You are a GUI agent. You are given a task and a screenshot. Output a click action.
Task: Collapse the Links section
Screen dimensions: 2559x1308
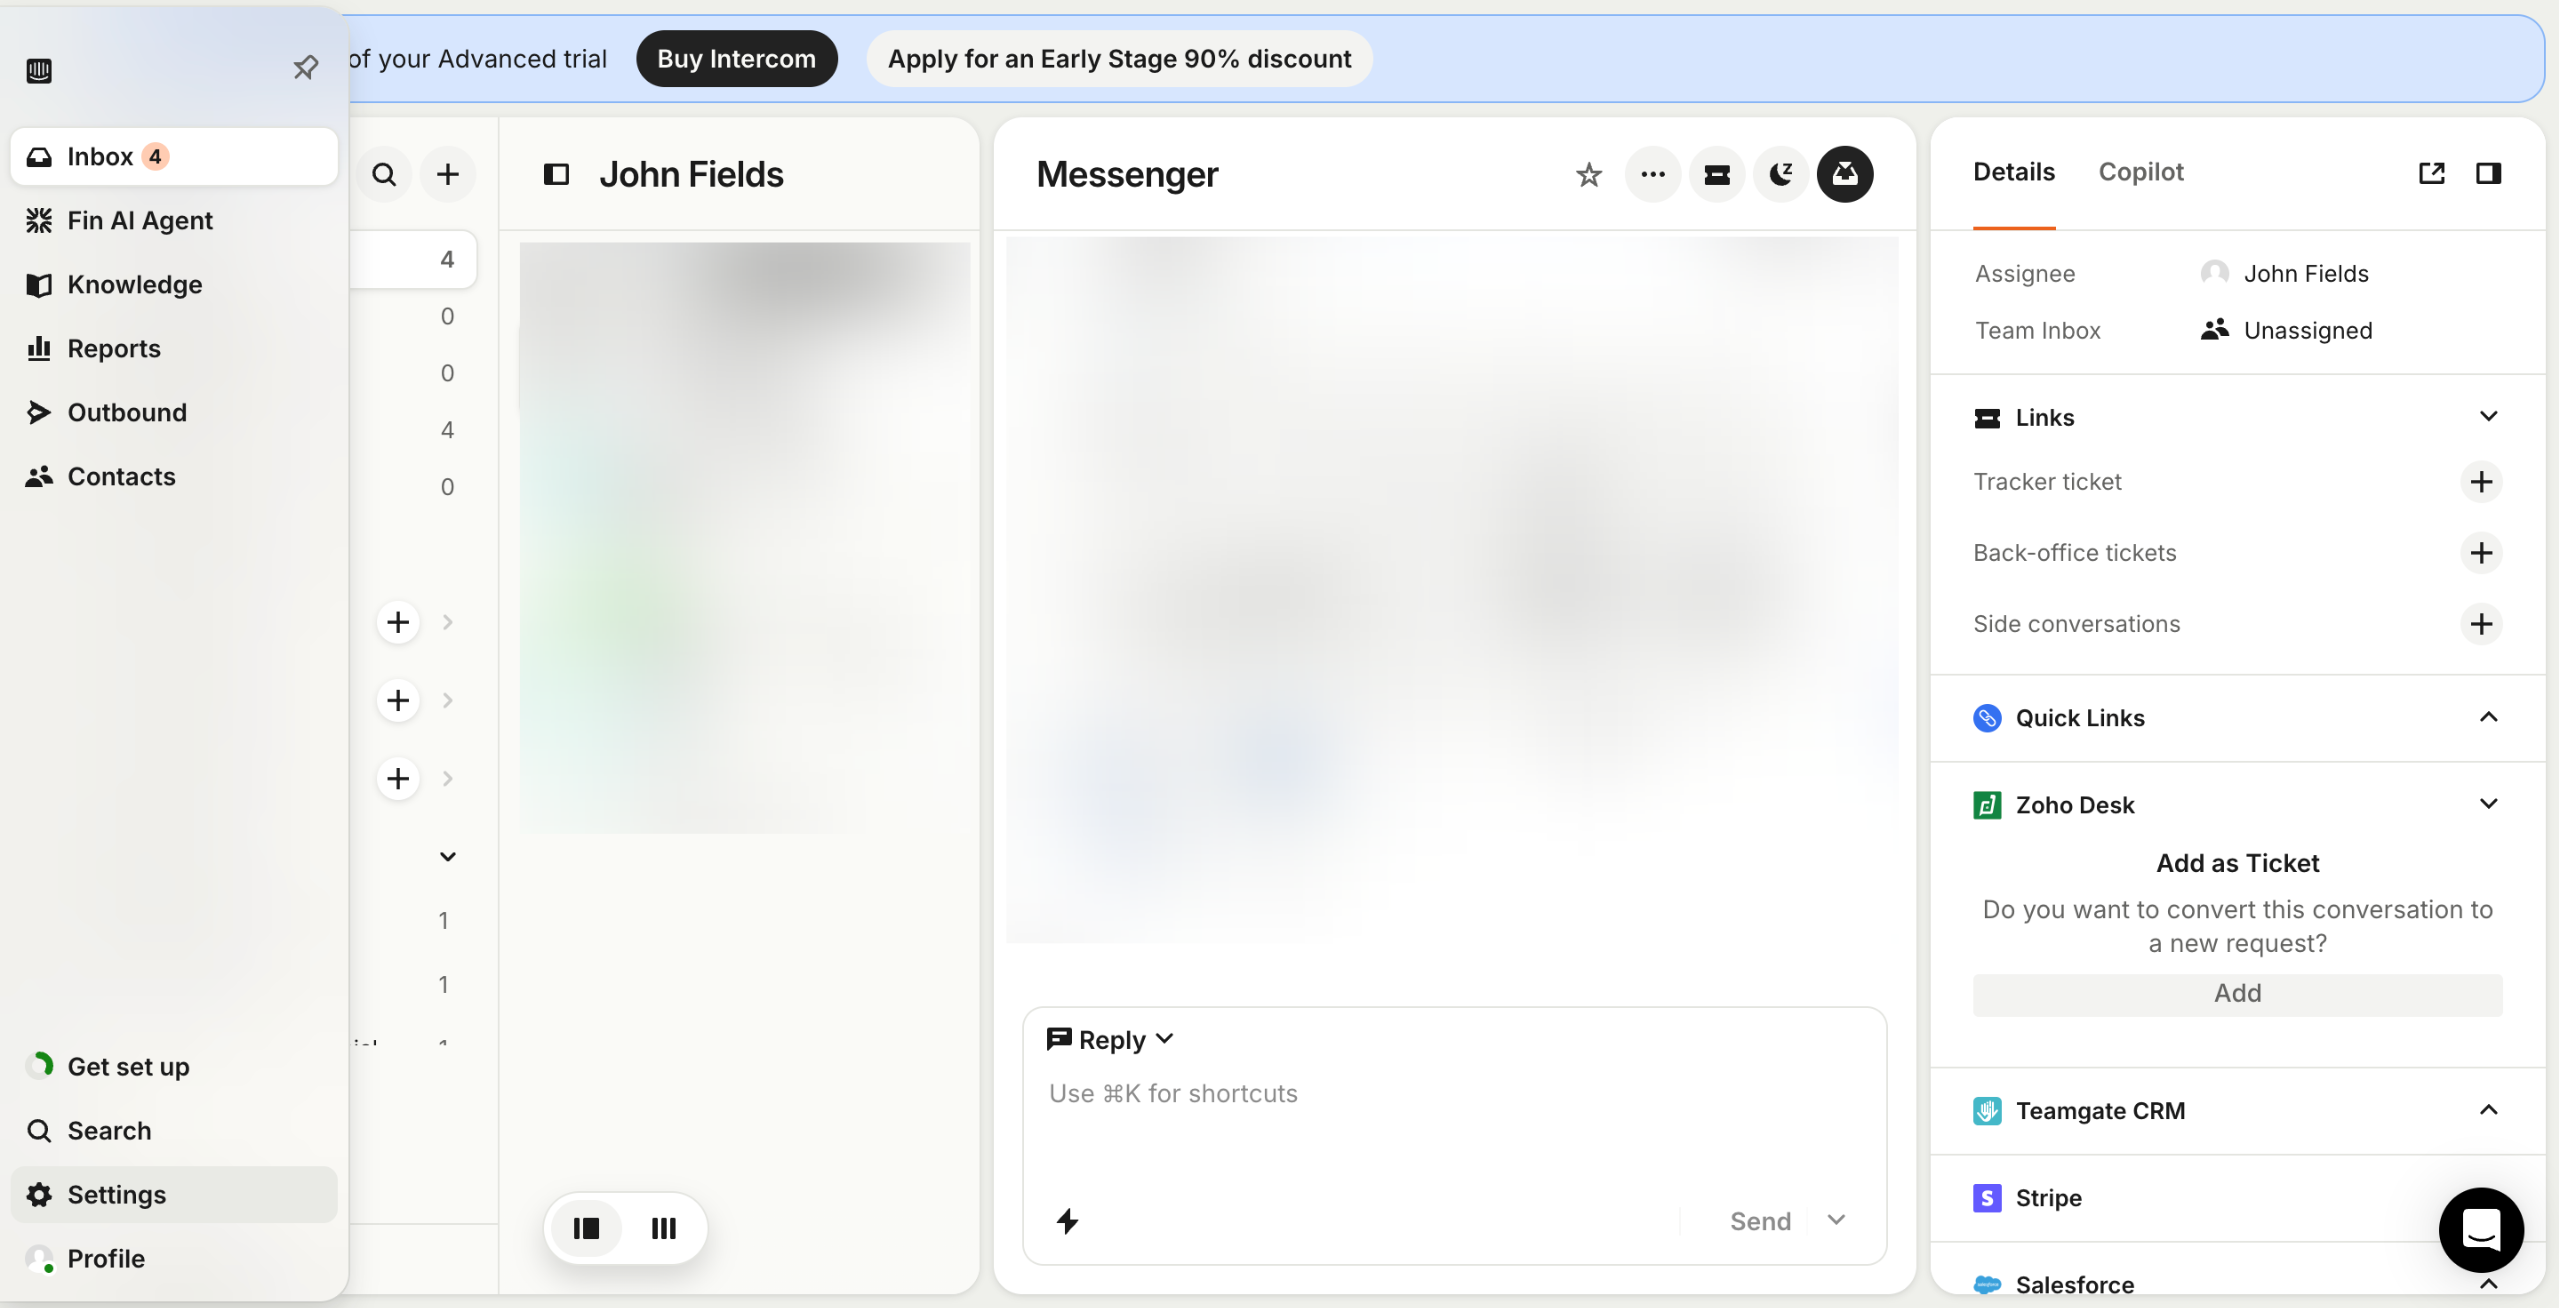coord(2488,417)
